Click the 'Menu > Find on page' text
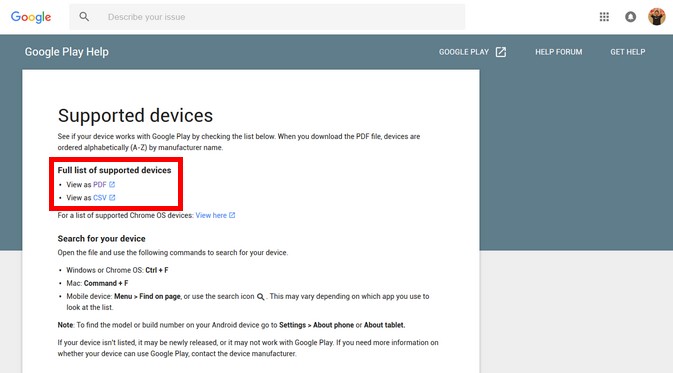The image size is (673, 373). 147,297
